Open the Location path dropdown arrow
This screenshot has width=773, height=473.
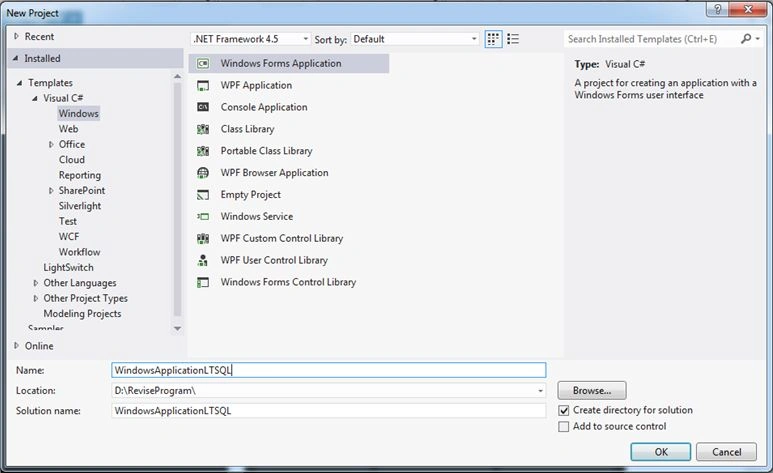tap(540, 391)
